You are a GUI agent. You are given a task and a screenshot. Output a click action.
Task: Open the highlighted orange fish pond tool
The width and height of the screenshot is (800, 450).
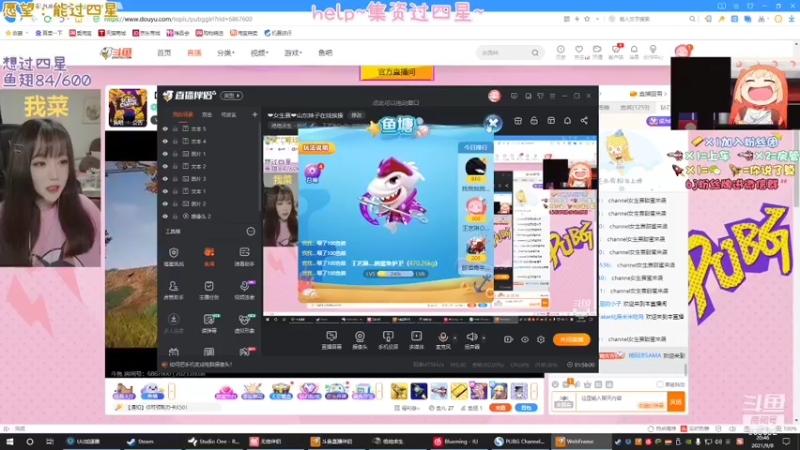coord(209,256)
